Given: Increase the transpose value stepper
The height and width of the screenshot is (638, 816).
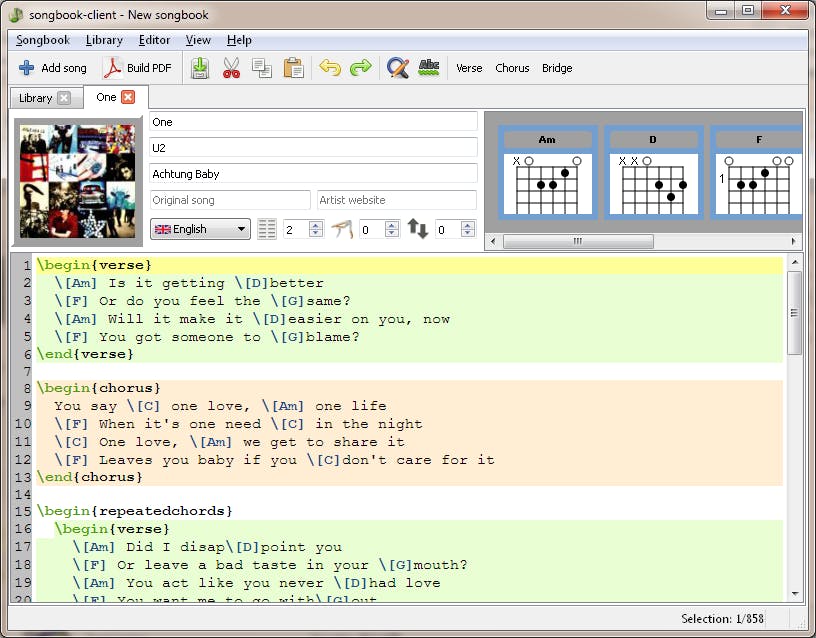Looking at the screenshot, I should (468, 225).
